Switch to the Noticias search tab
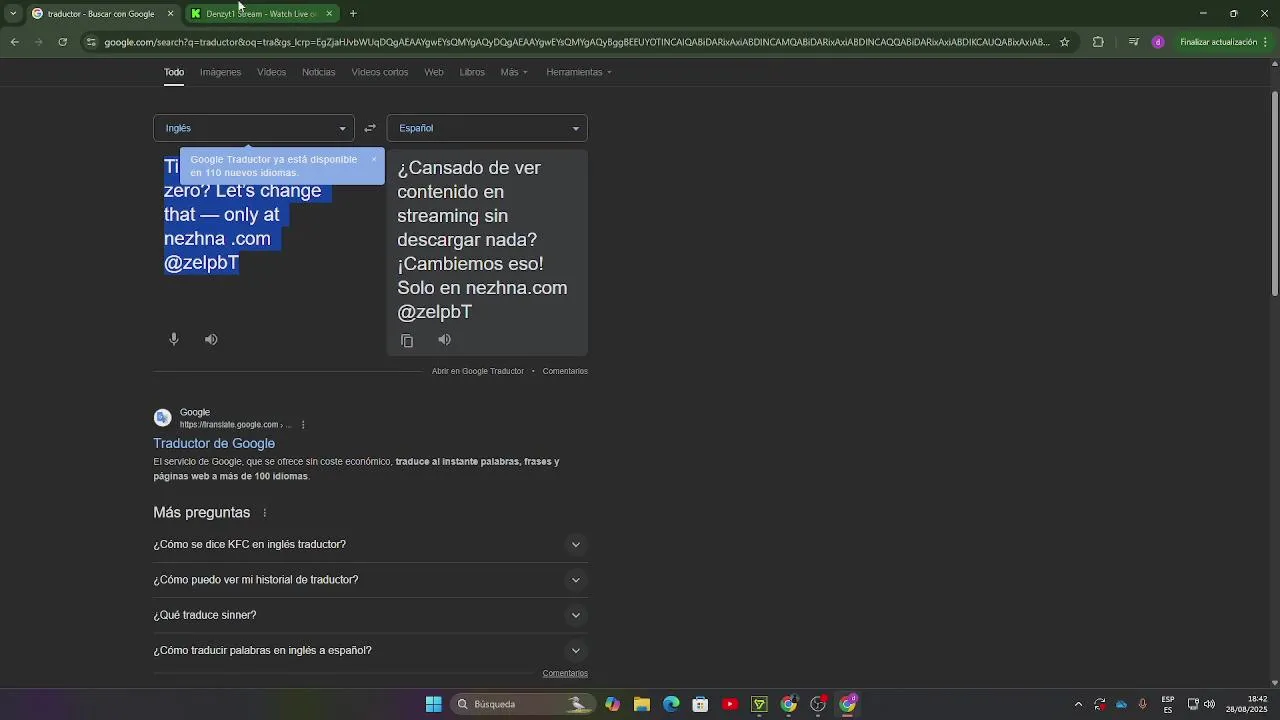1280x720 pixels. (319, 72)
